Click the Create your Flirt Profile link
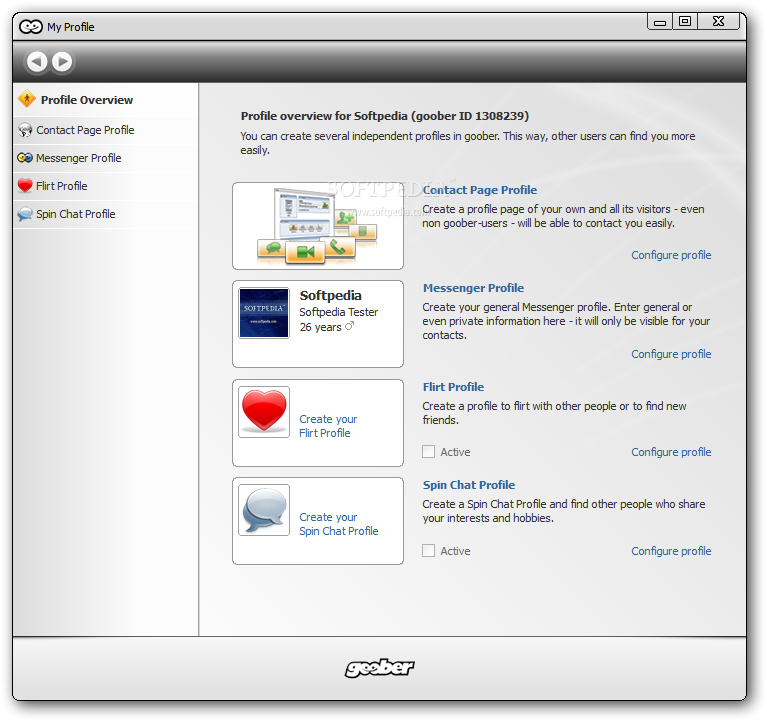 point(328,426)
